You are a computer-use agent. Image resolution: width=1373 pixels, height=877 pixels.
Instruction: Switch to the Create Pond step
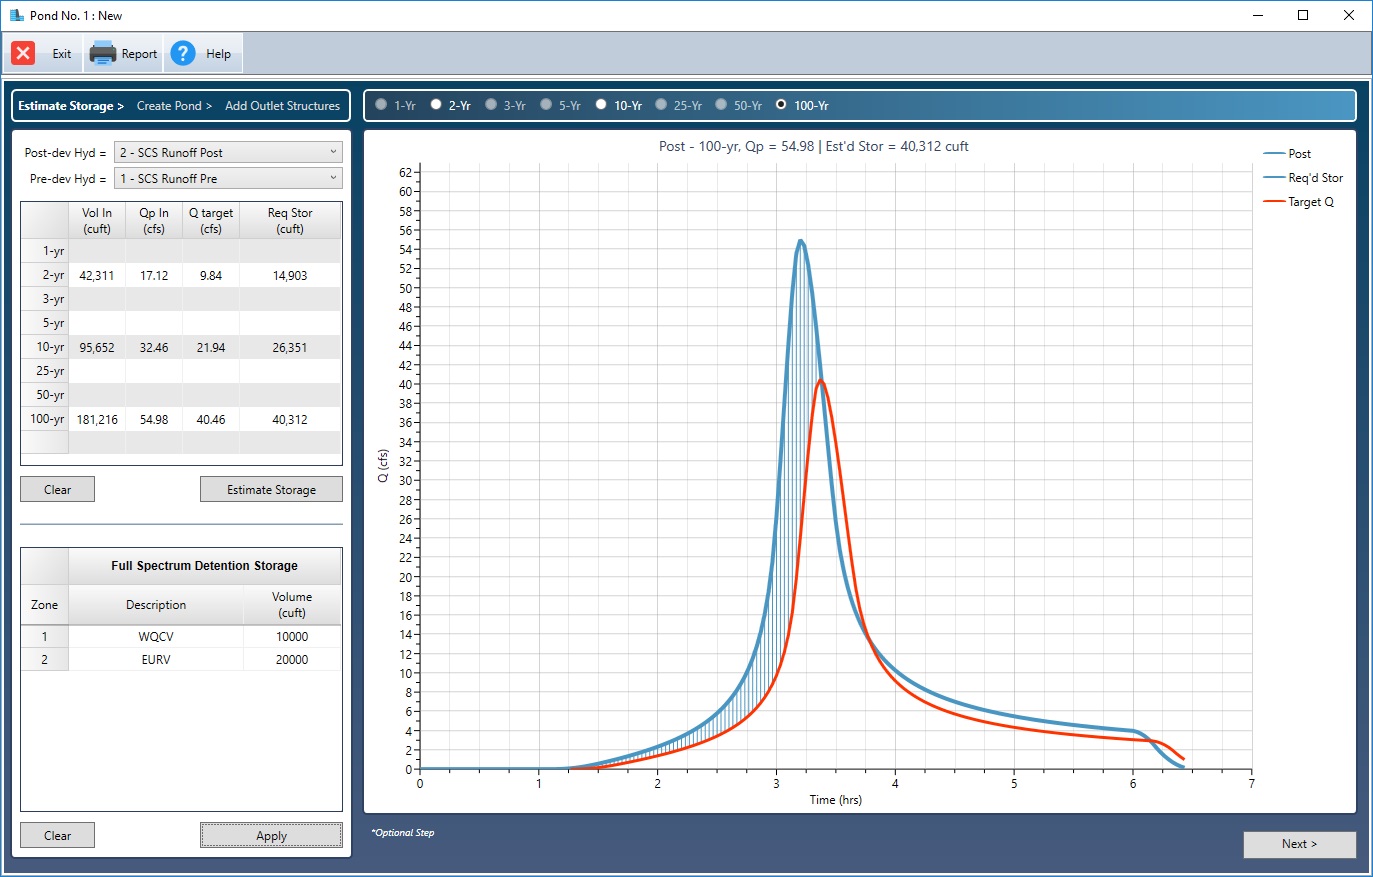[x=172, y=105]
